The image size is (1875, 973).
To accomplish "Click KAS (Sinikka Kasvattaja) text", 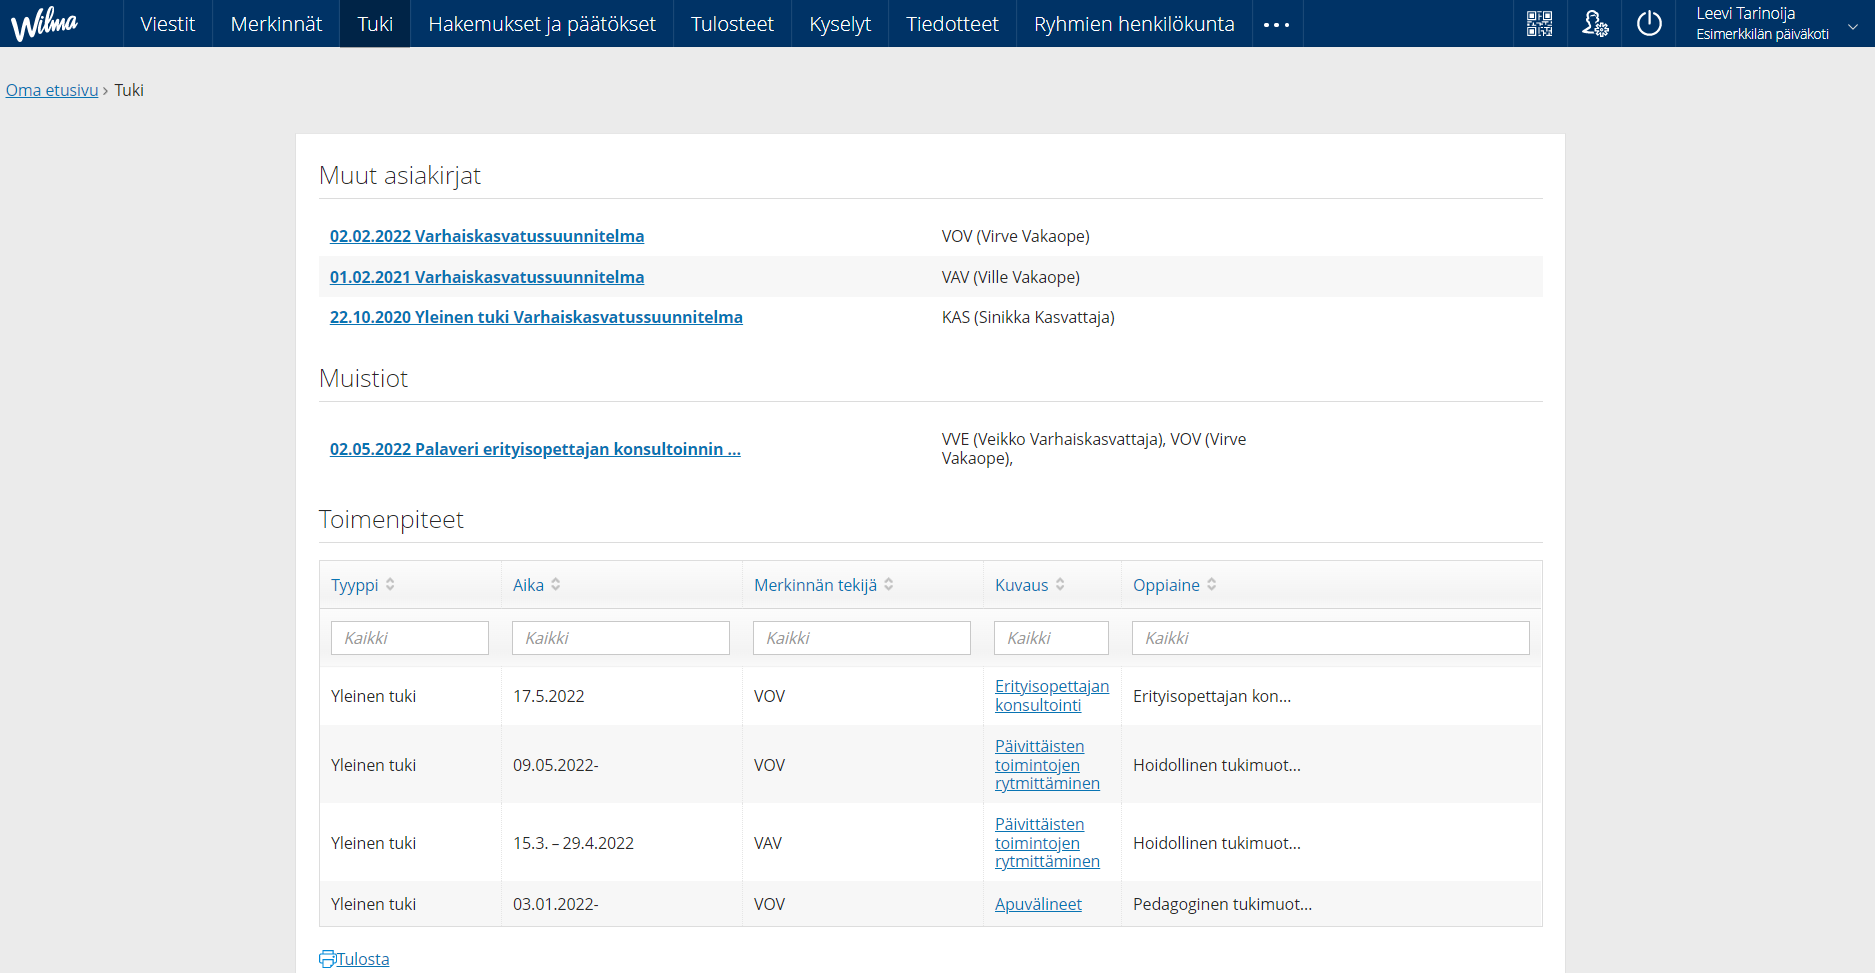I will (1028, 317).
